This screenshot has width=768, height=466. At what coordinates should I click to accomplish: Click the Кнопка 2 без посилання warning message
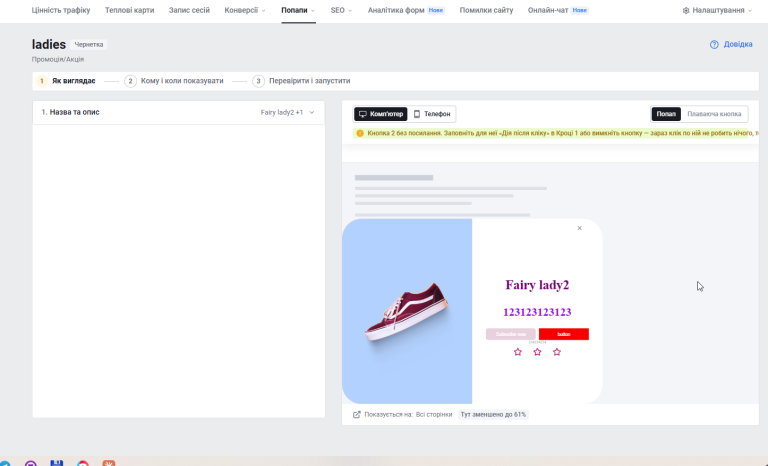(555, 133)
